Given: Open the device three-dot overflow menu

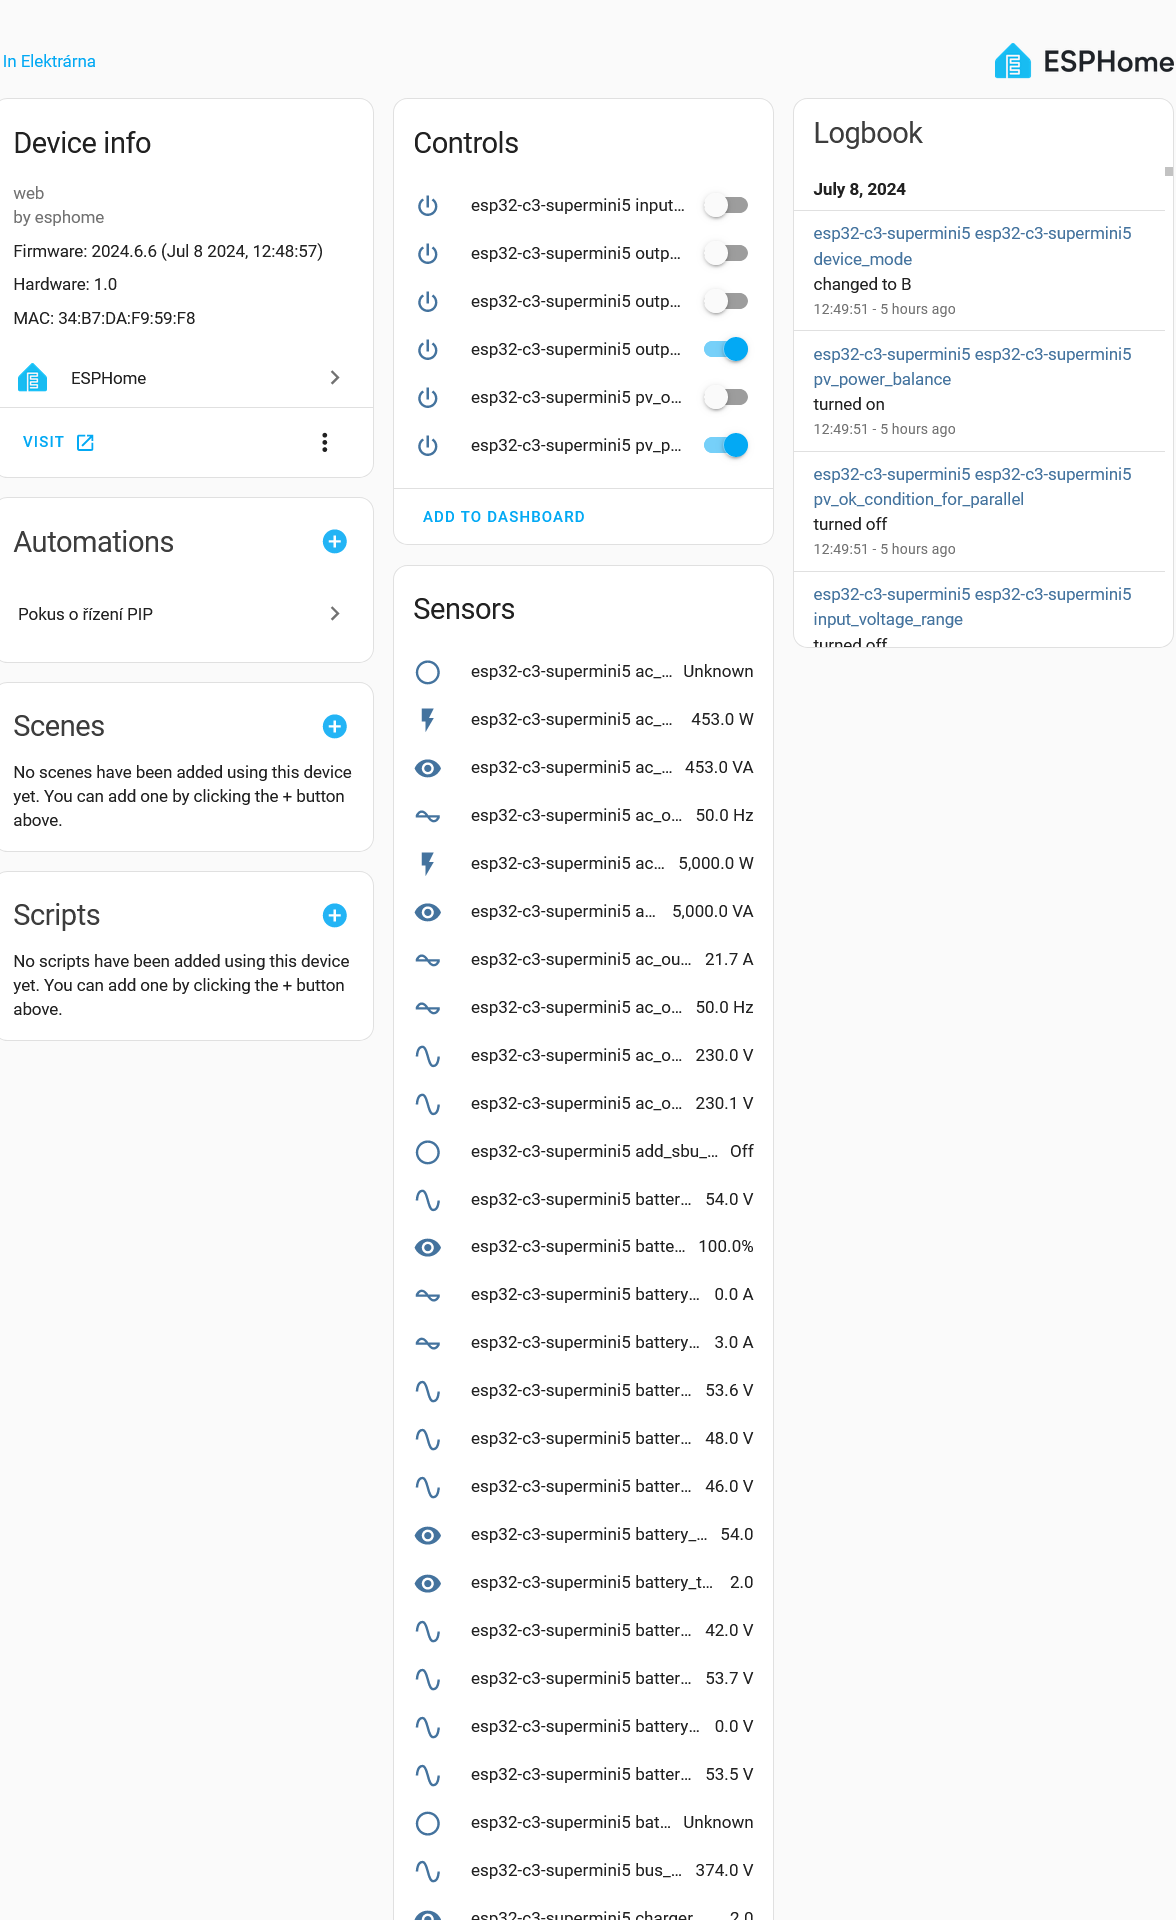Looking at the screenshot, I should pos(325,442).
